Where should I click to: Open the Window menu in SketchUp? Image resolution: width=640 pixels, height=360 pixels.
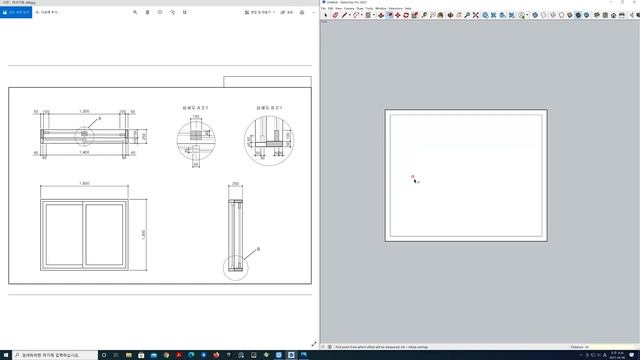click(x=381, y=8)
